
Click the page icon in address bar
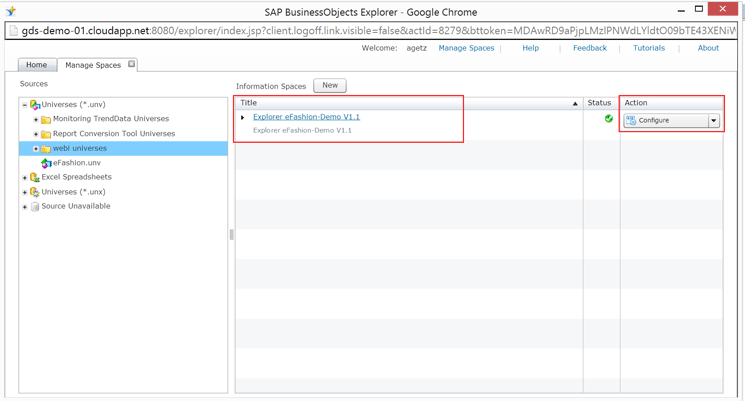14,31
